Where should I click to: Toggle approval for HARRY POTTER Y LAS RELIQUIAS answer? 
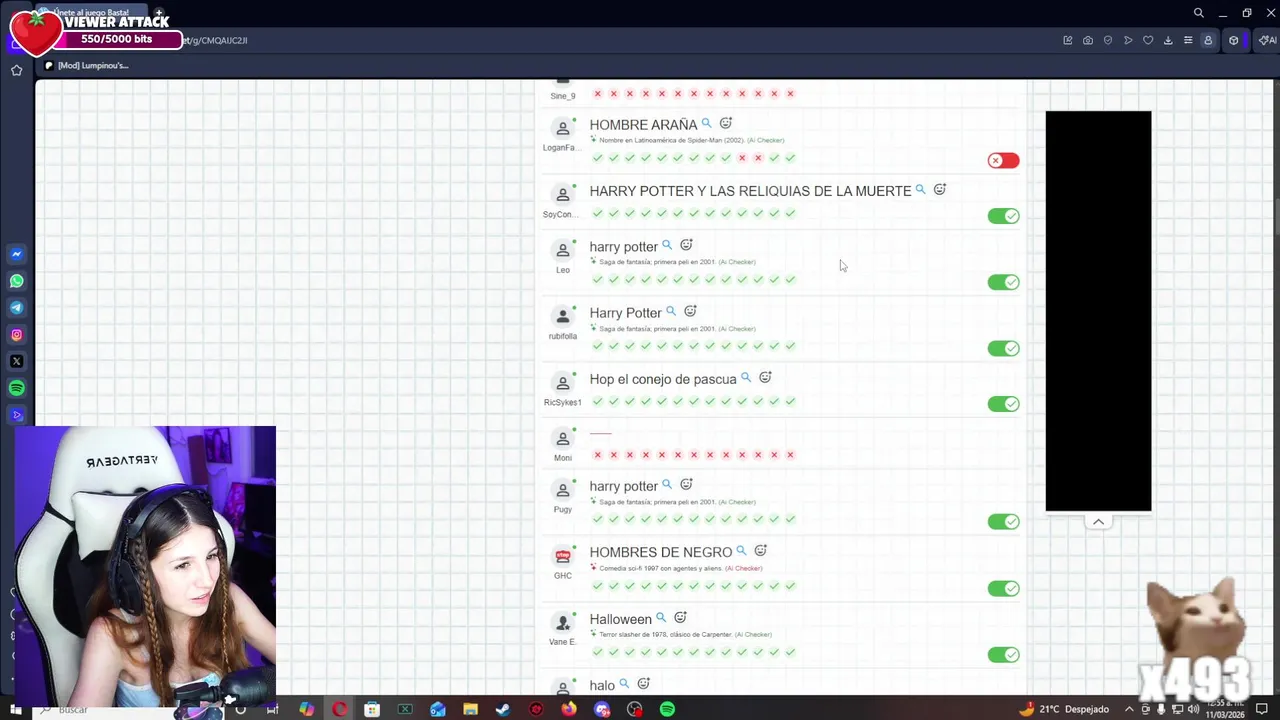click(1003, 216)
